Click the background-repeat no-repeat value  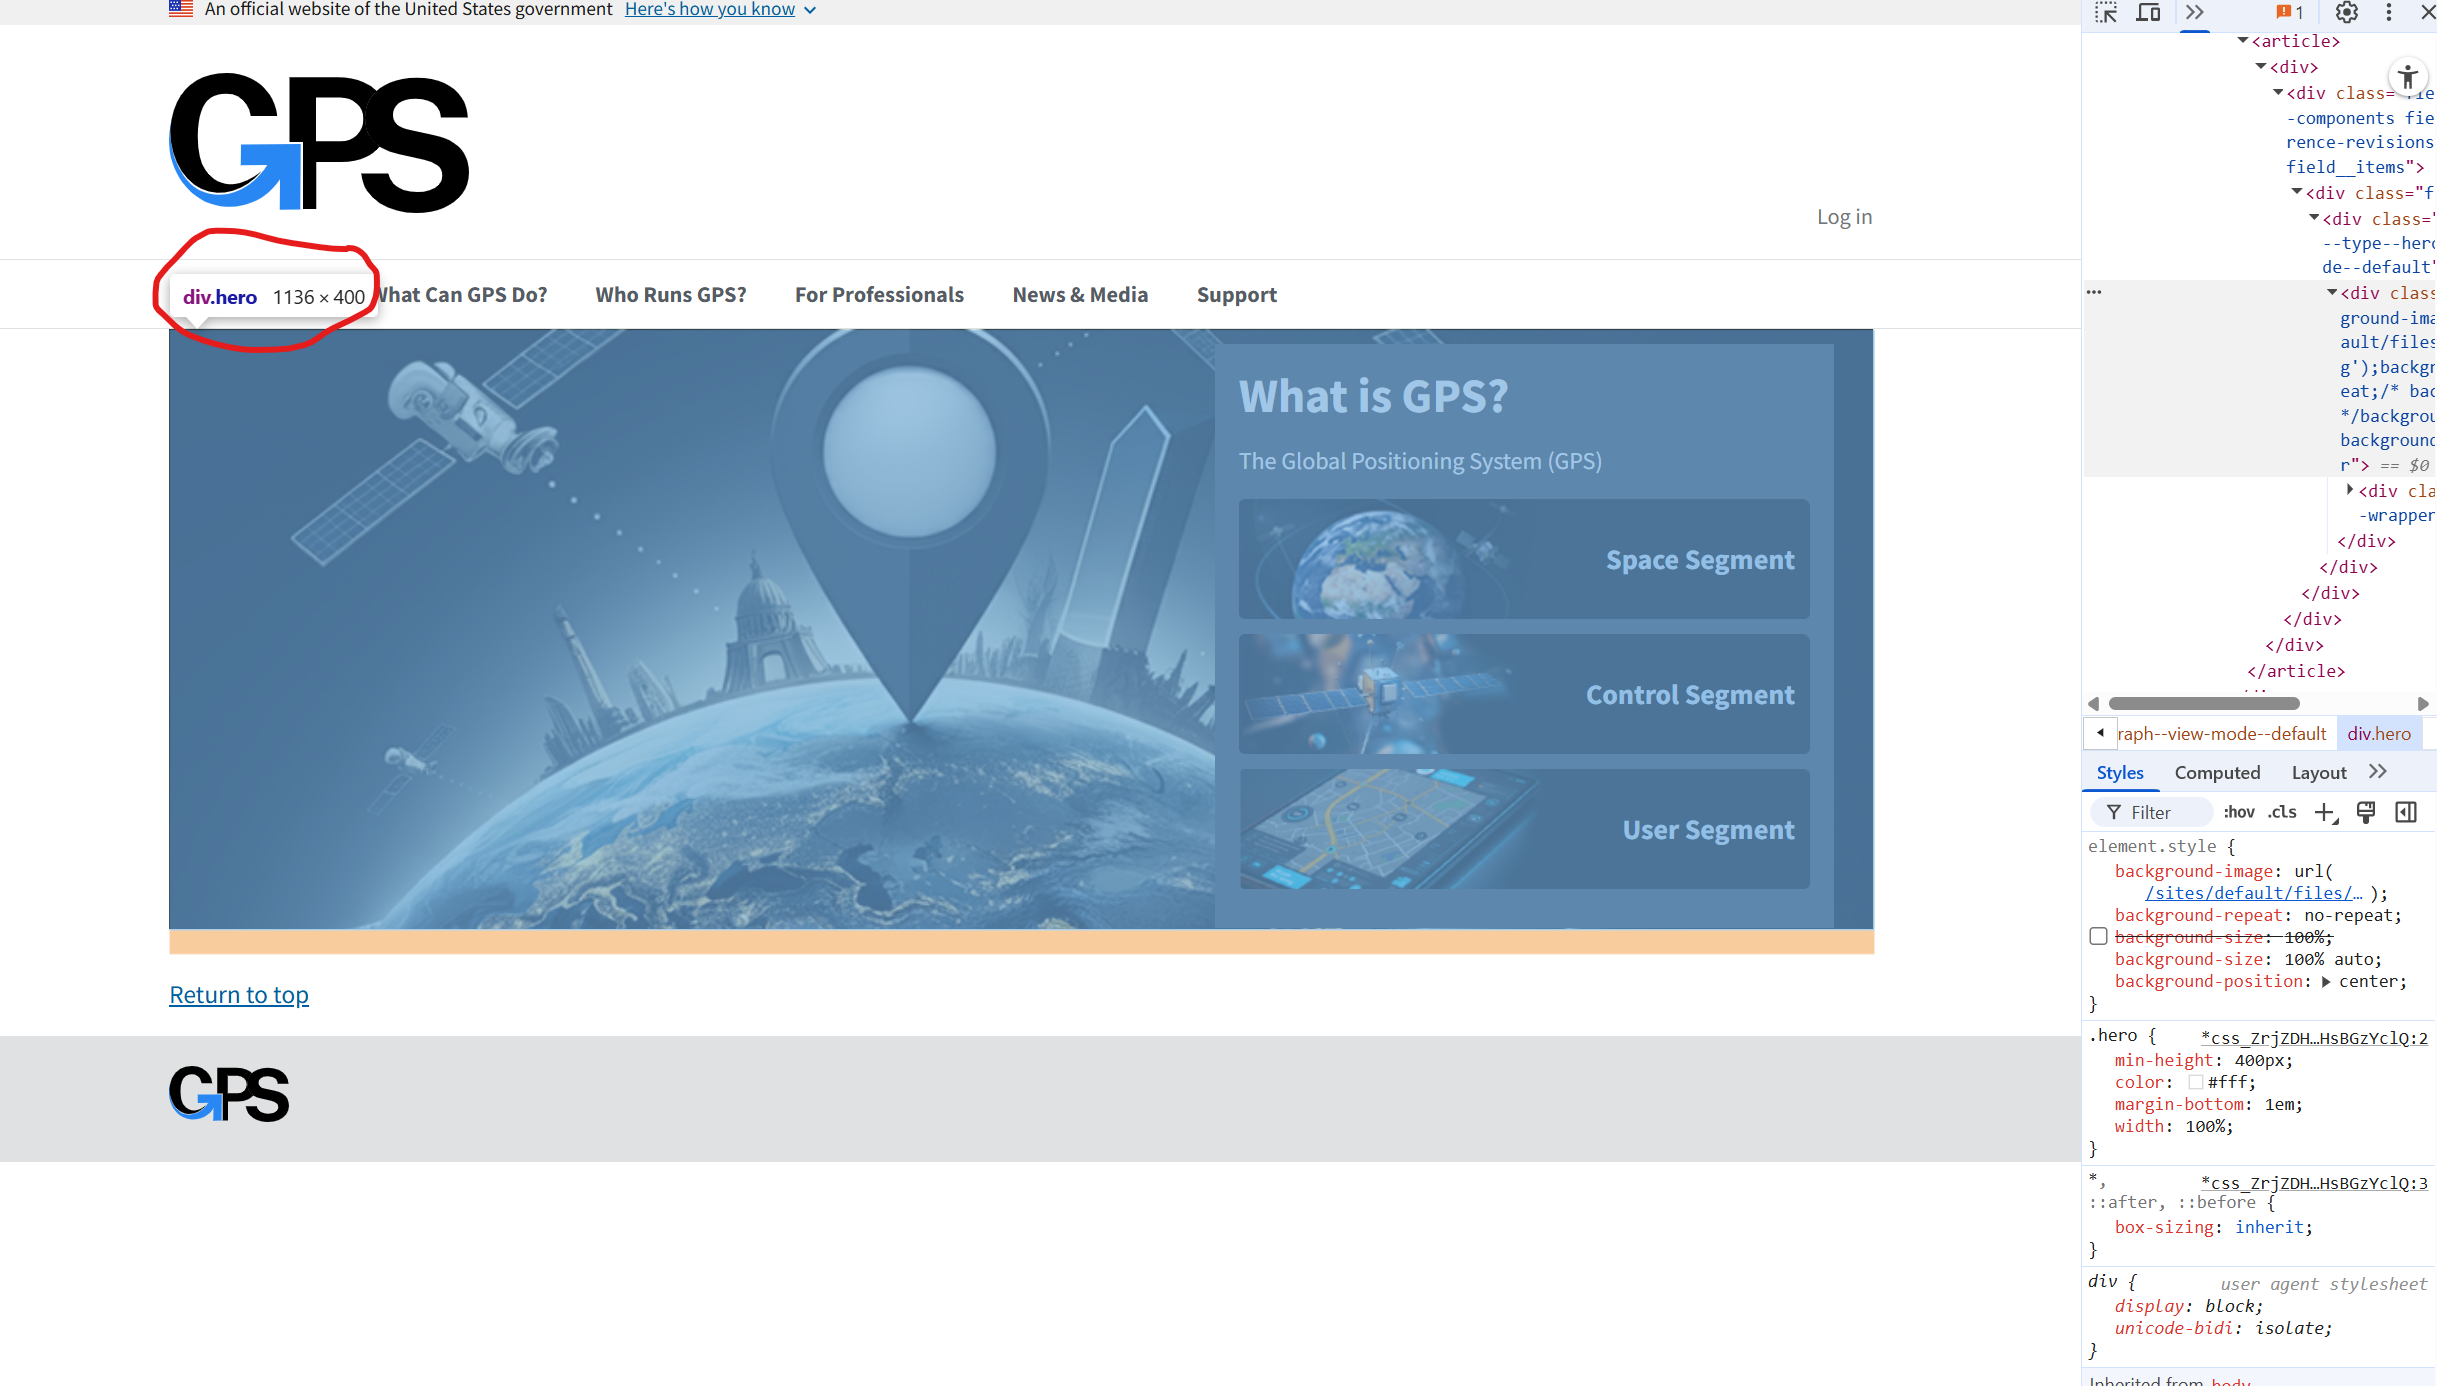(2347, 915)
